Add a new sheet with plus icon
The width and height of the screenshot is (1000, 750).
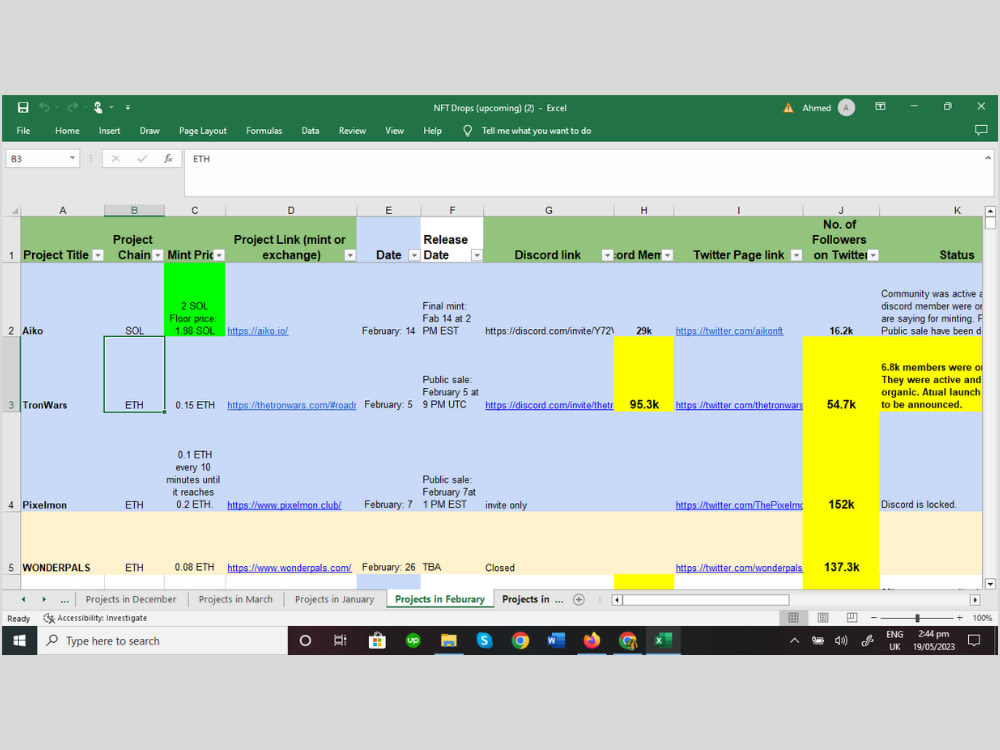pos(578,599)
